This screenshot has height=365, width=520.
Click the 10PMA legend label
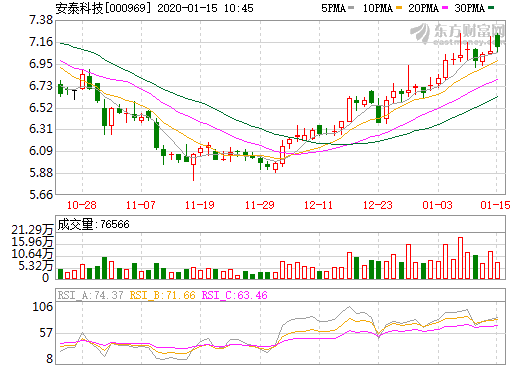point(377,8)
